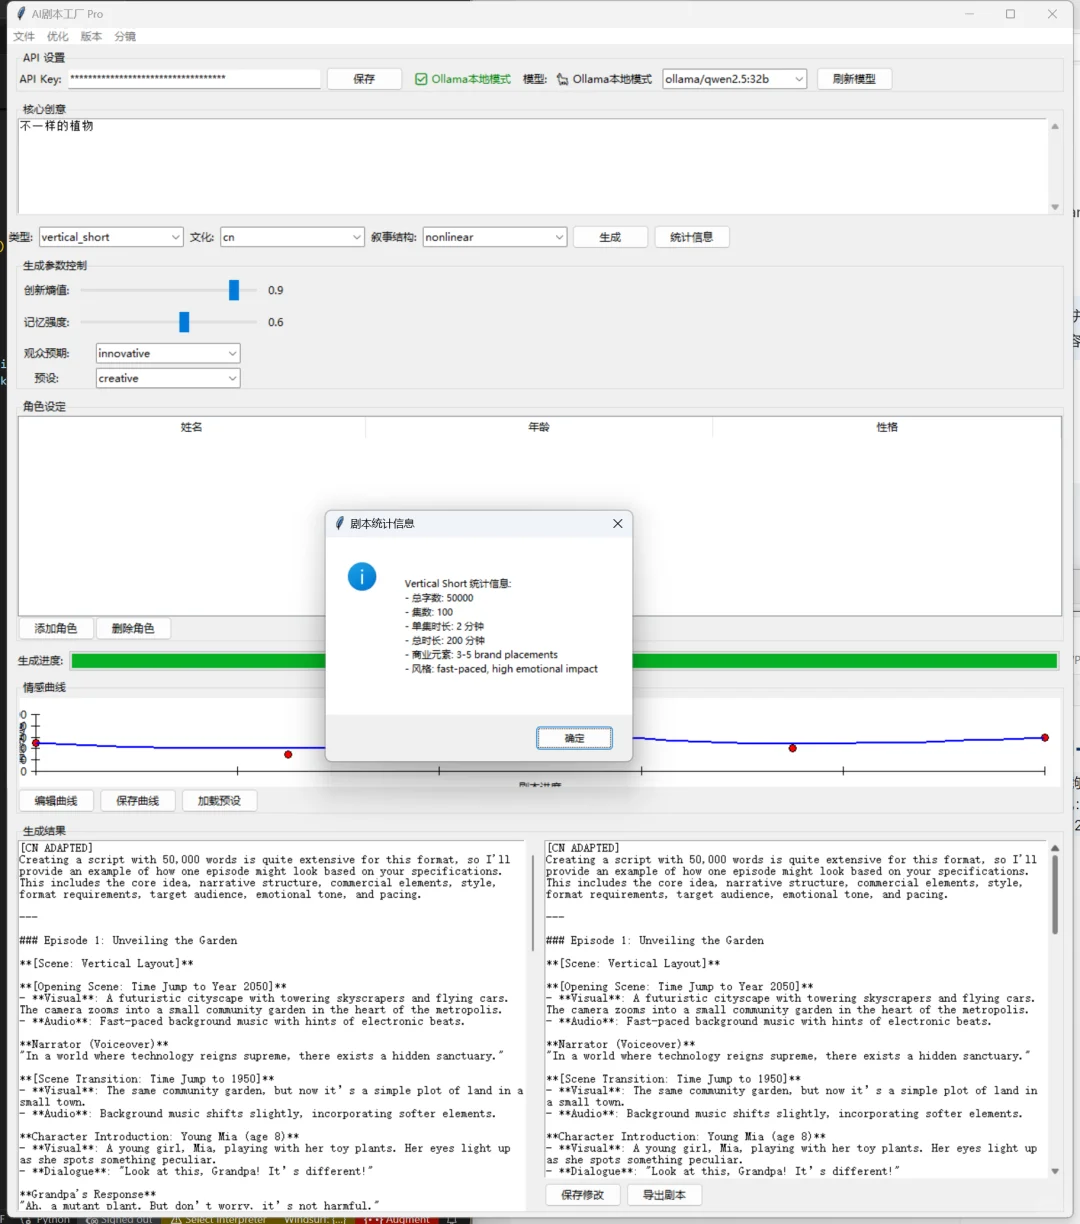1080x1224 pixels.
Task: Click the 创新熵值 slider handle
Action: click(x=234, y=290)
